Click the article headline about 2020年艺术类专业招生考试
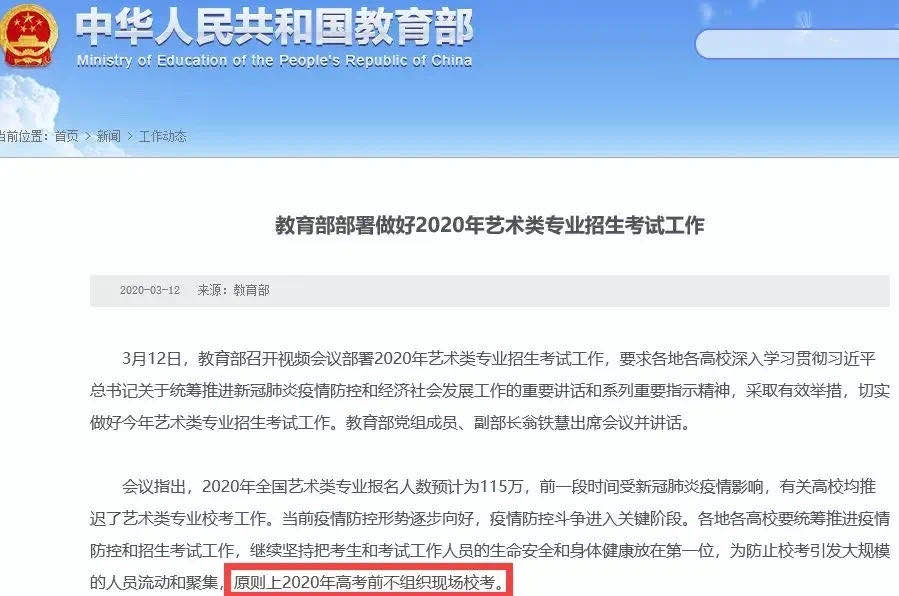The width and height of the screenshot is (899, 596). point(490,225)
